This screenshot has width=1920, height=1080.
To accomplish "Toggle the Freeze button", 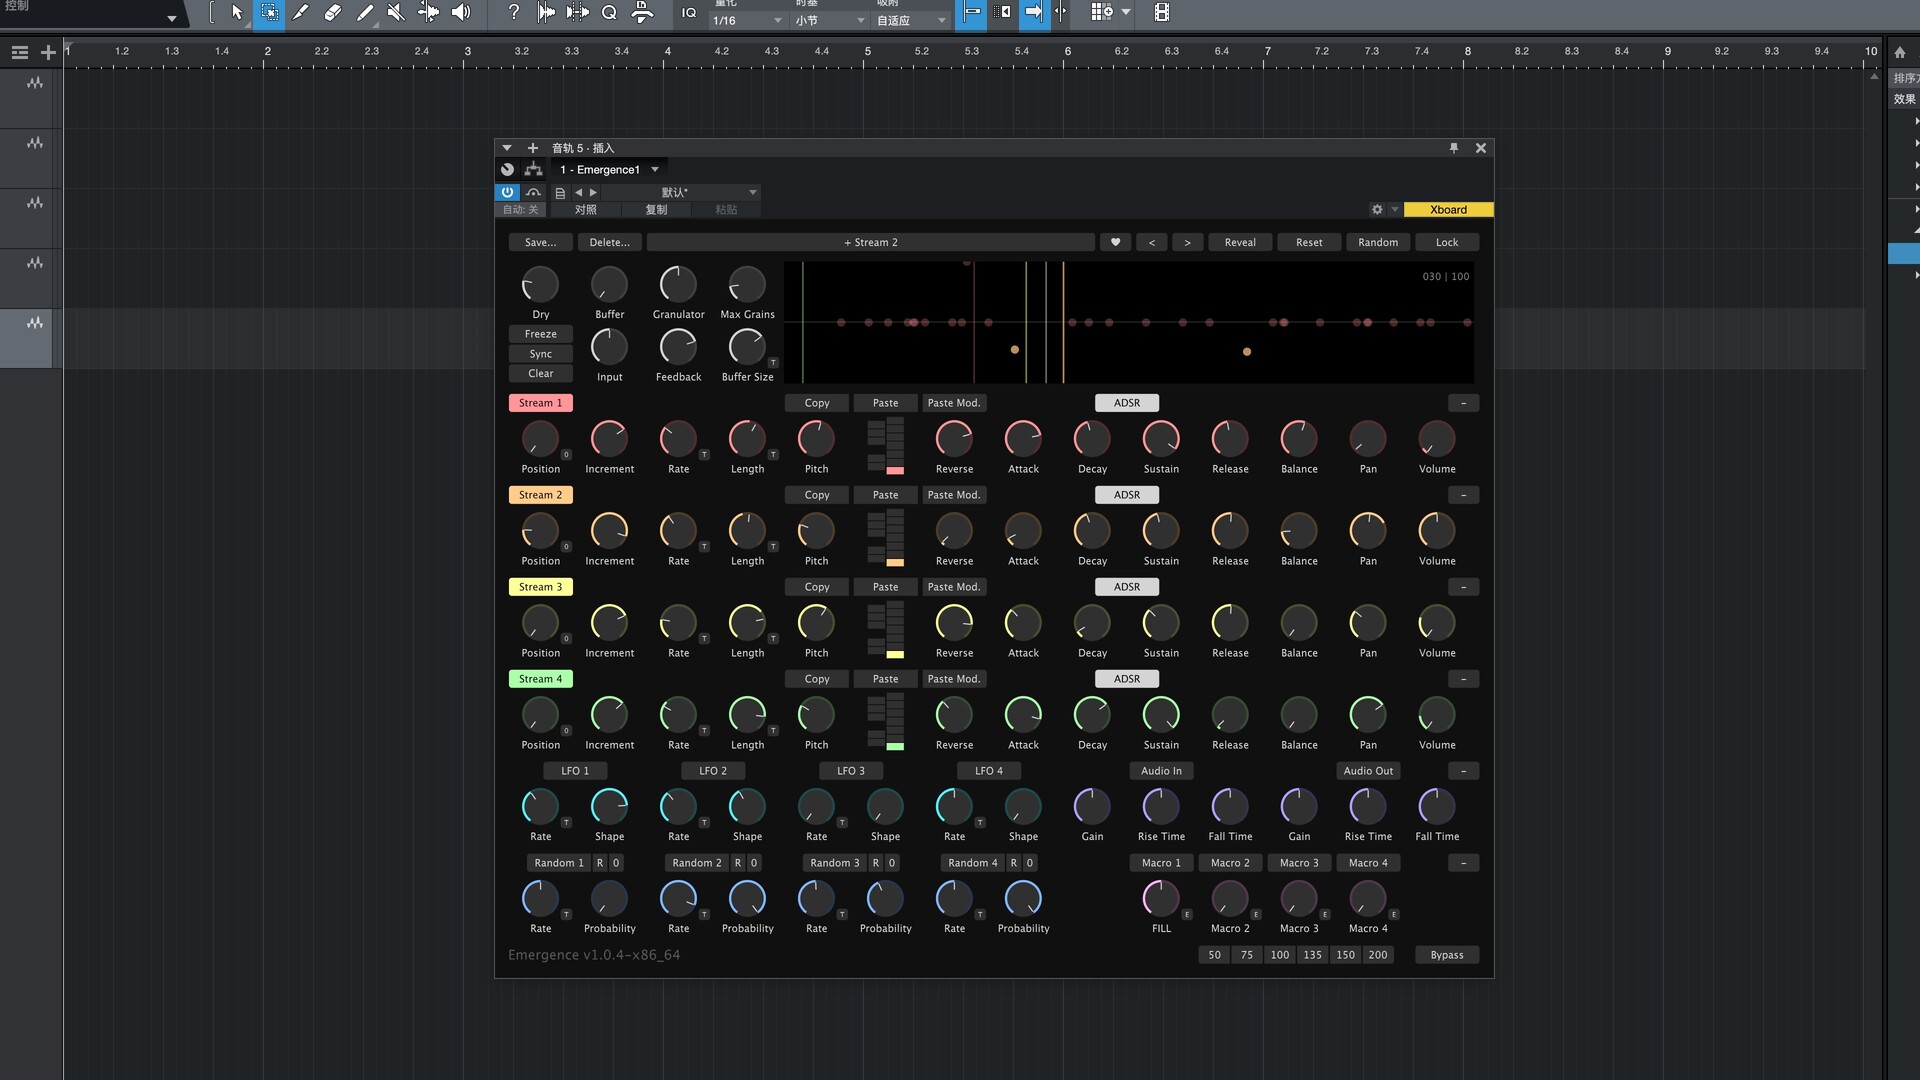I will coord(540,334).
